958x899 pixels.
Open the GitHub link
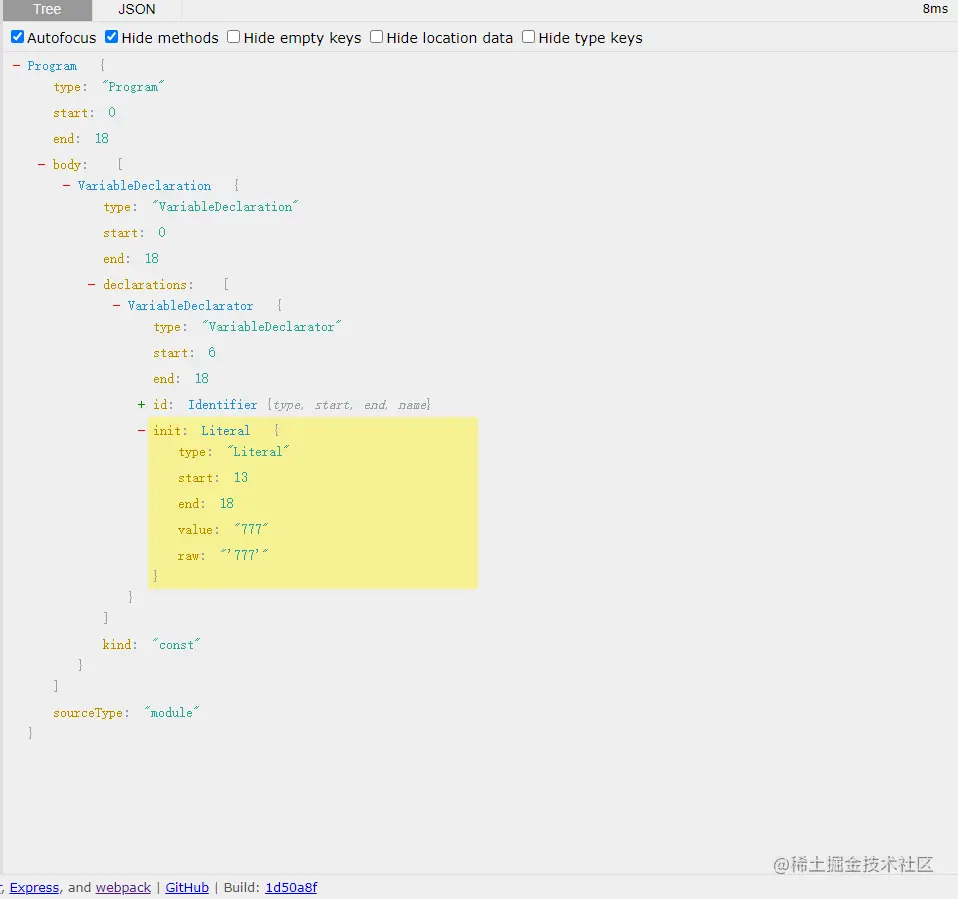[187, 887]
